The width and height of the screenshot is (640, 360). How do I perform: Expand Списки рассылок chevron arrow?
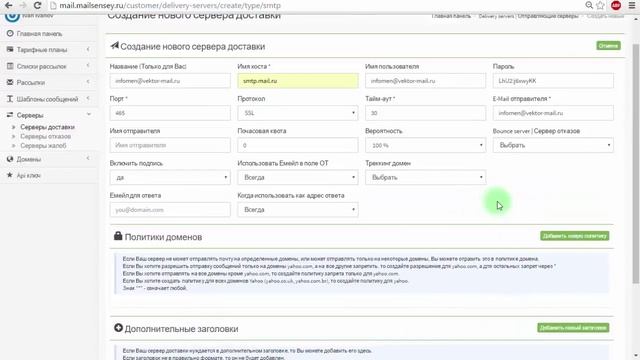click(88, 66)
